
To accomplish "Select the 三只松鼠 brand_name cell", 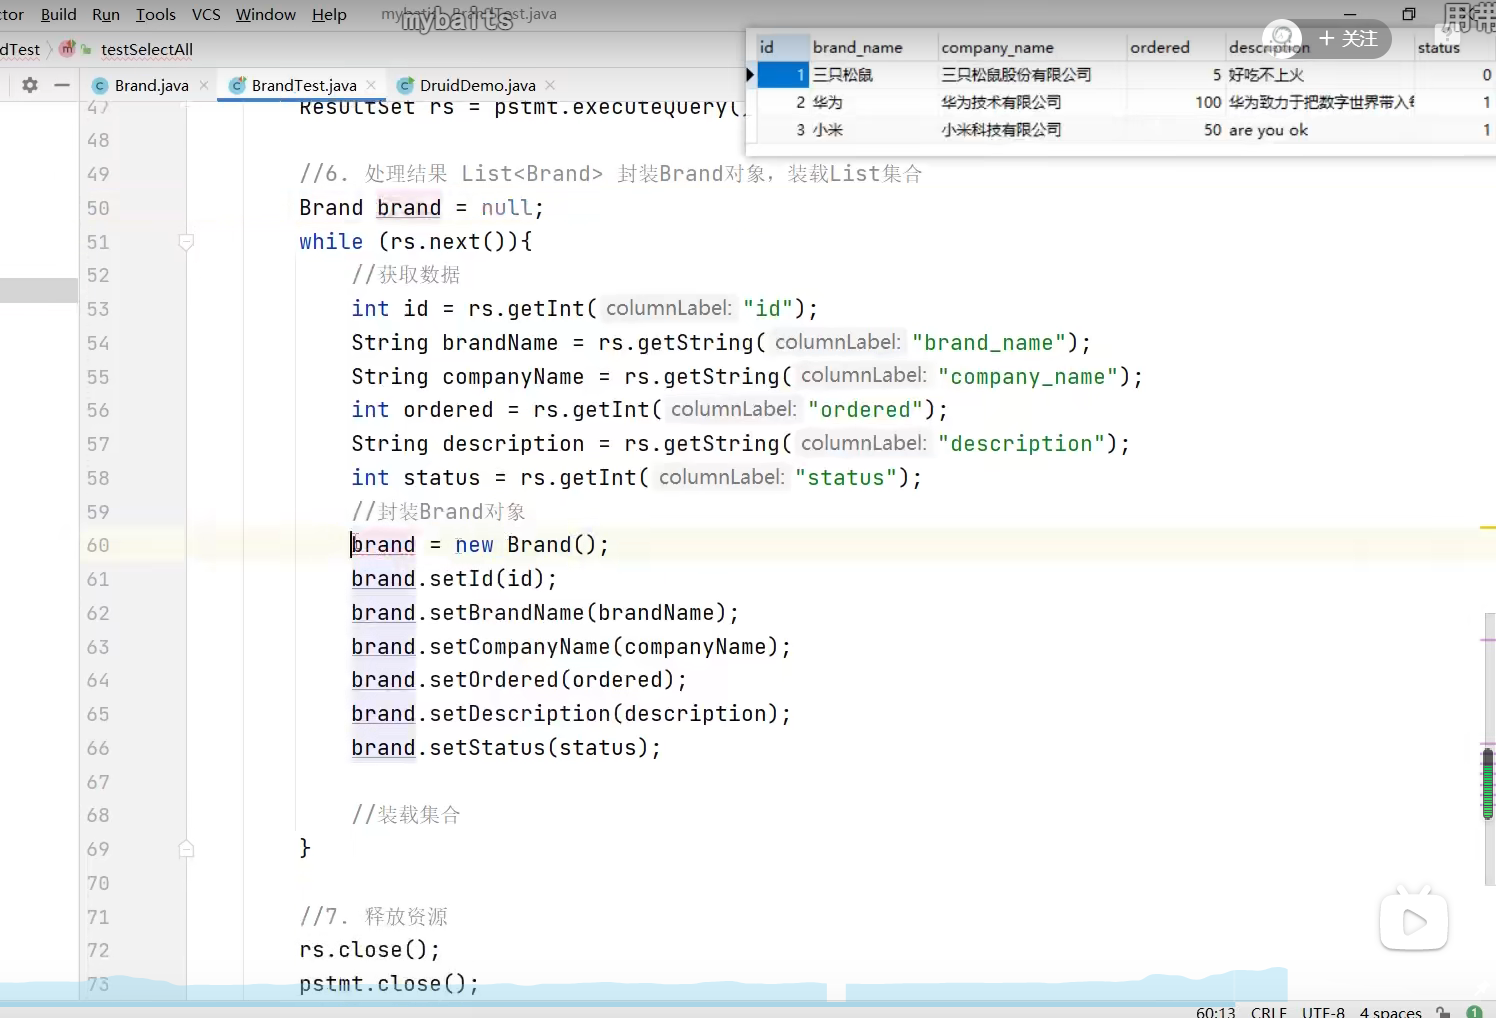I will (x=872, y=75).
